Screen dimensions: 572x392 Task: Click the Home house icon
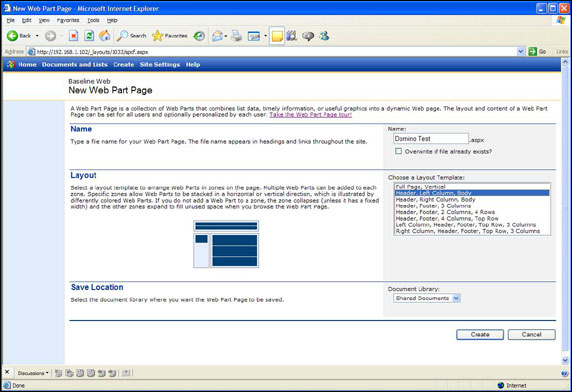tap(105, 35)
